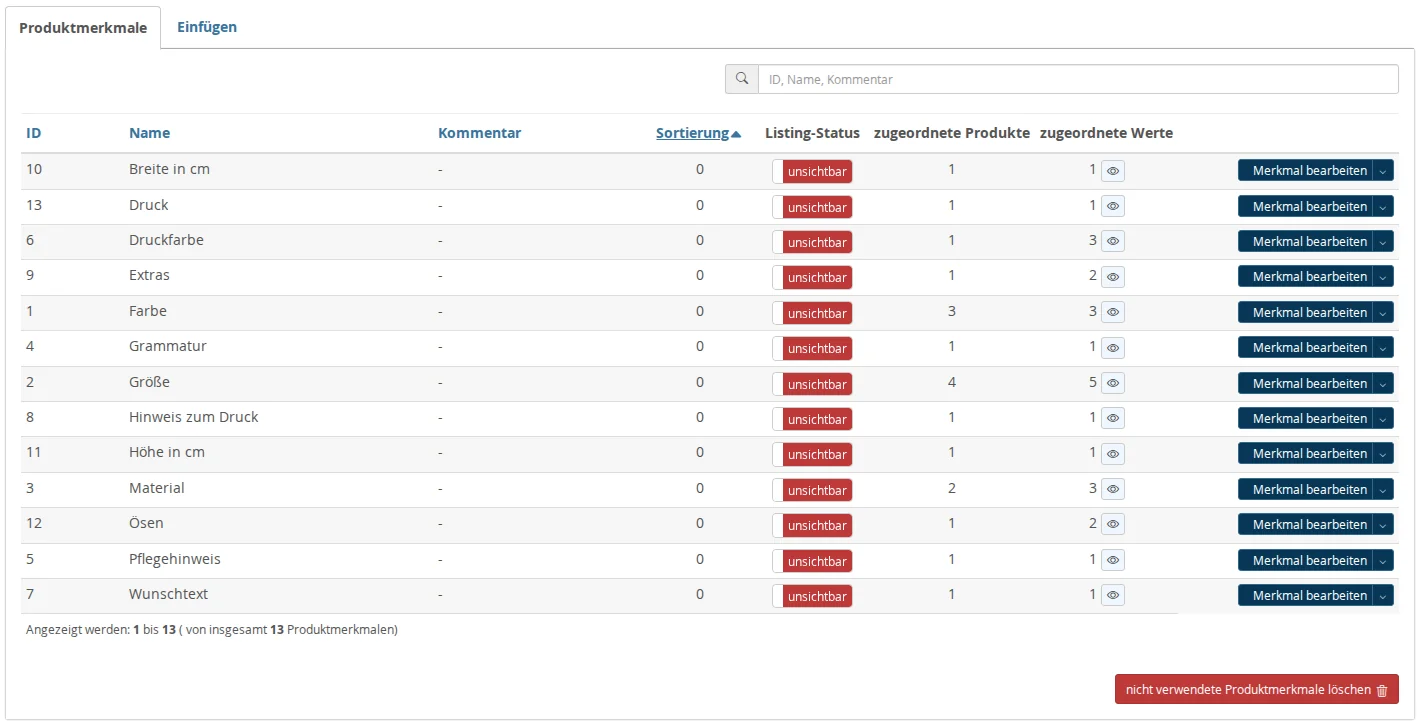View assigned values for Hinweis zum Druck
Screen dimensions: 1420x725
1113,418
